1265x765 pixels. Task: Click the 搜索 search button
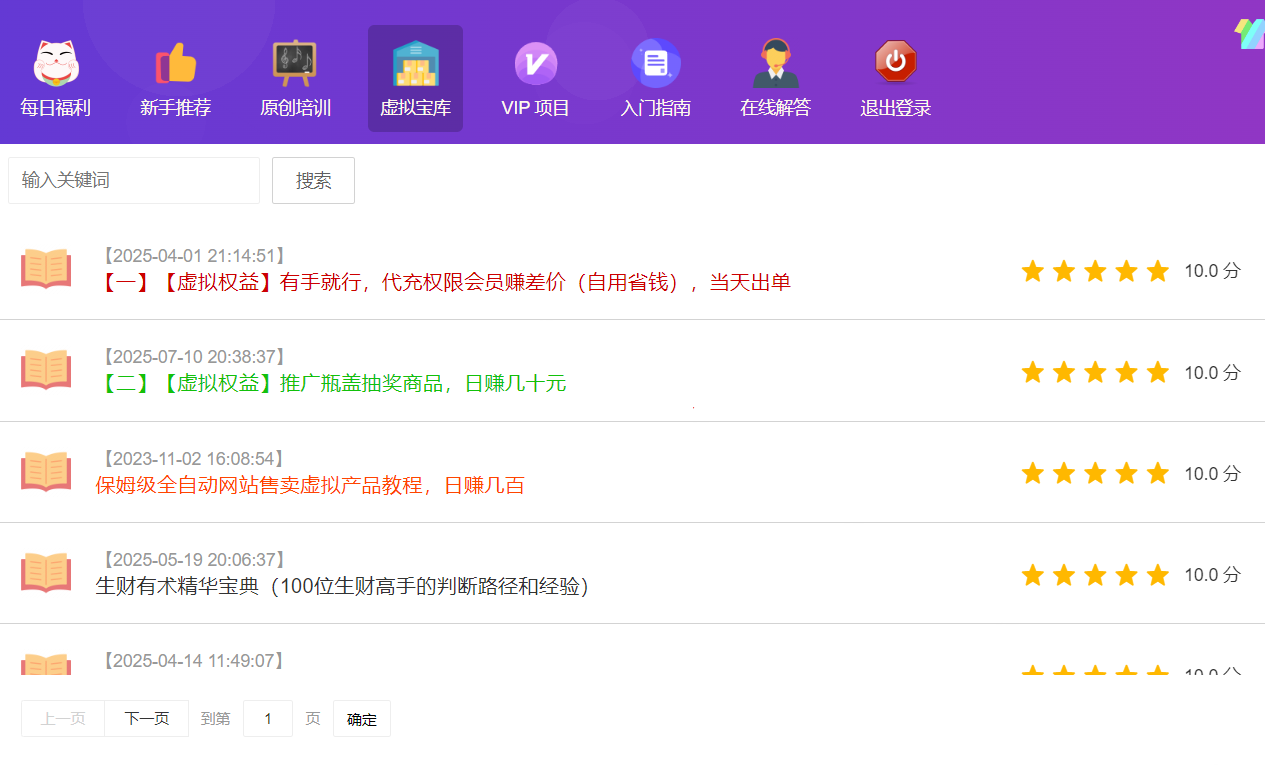[x=313, y=180]
